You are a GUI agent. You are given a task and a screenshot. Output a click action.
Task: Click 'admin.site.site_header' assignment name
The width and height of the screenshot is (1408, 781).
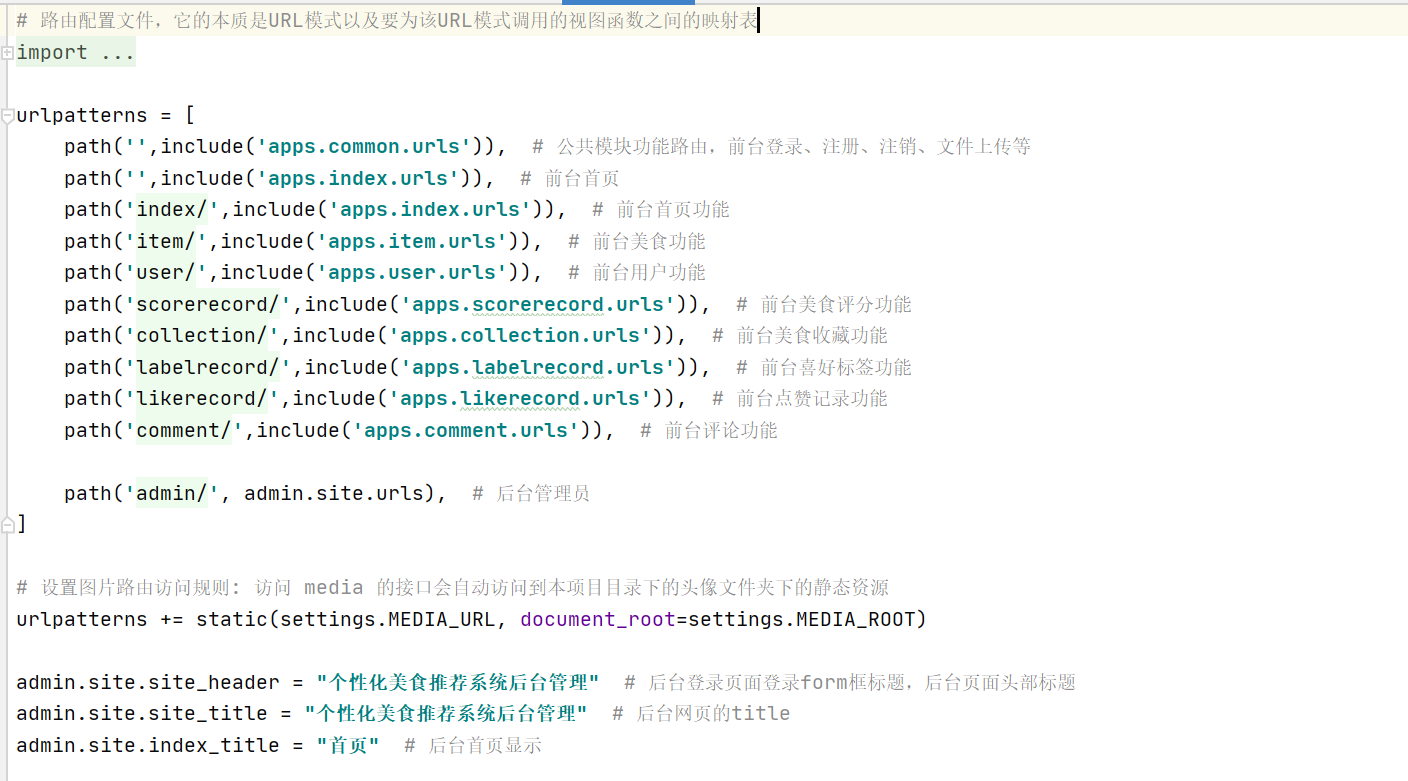pos(148,682)
